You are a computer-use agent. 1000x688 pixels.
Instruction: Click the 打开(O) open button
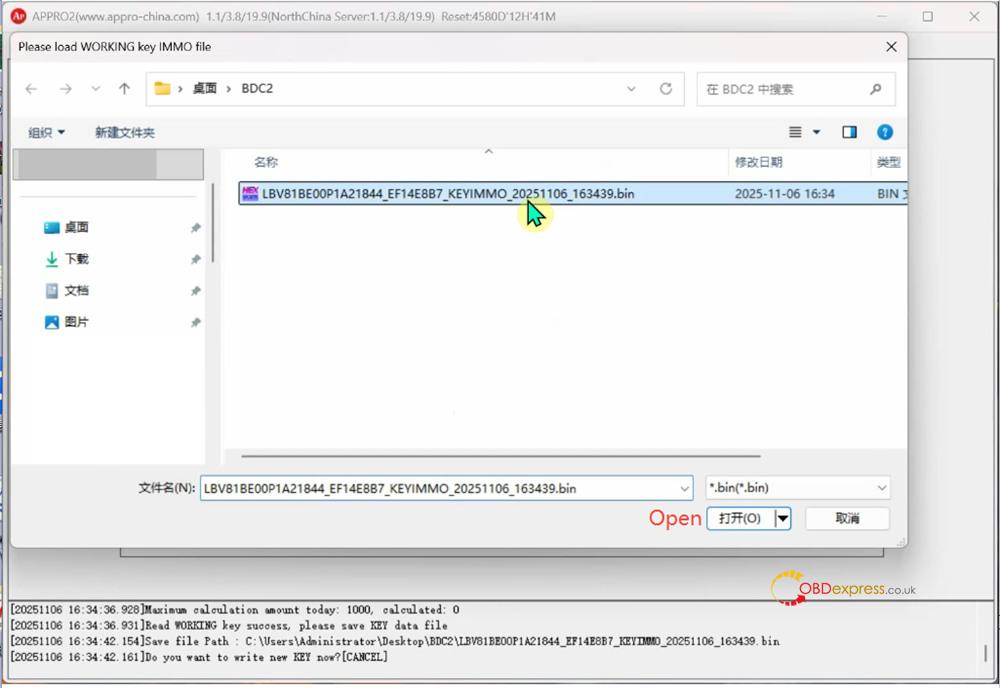click(740, 518)
